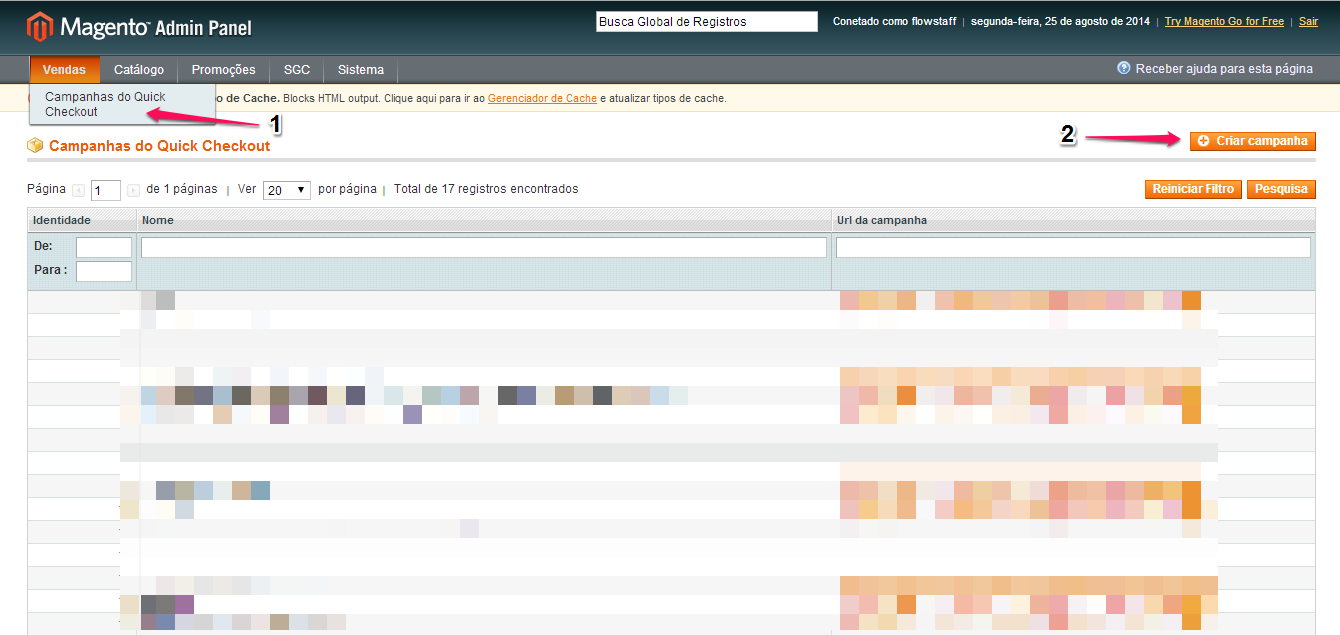Image resolution: width=1340 pixels, height=635 pixels.
Task: Click the Url da campanha filter field
Action: tap(1073, 247)
